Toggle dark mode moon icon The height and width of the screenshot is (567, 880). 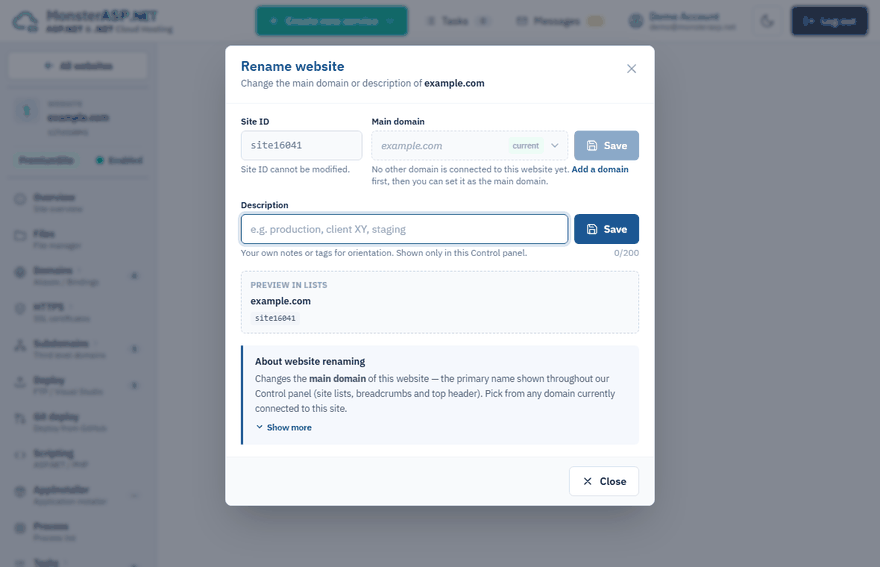pos(767,21)
